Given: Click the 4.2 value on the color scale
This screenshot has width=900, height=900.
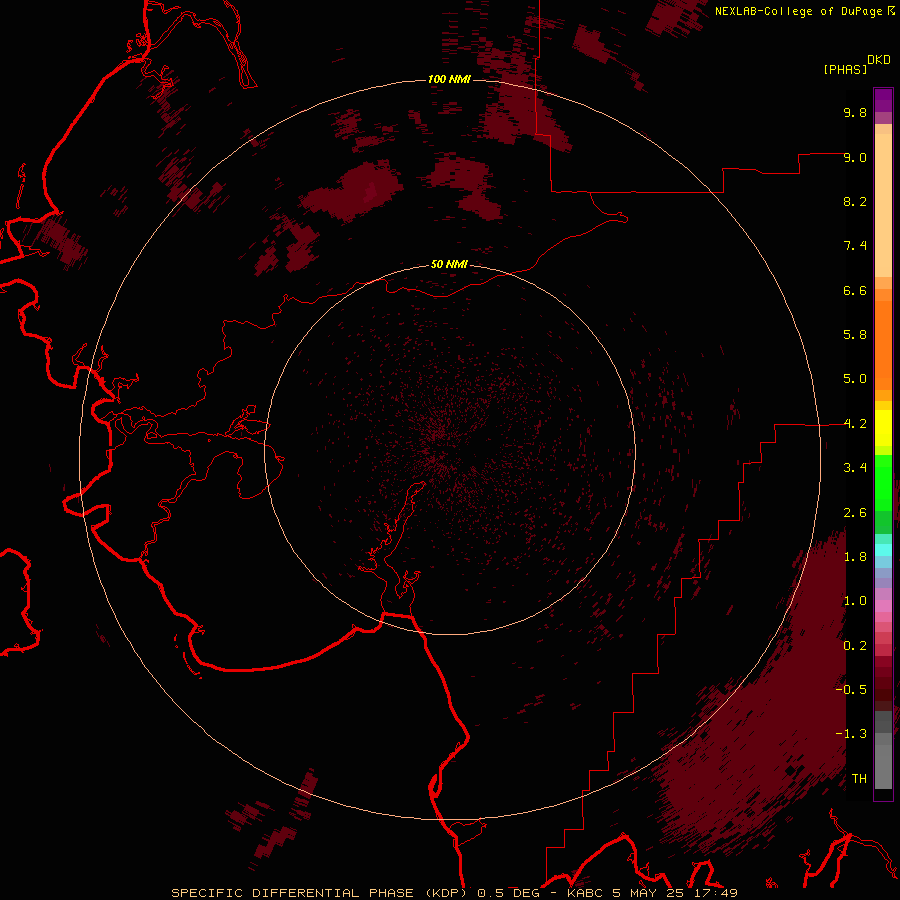Looking at the screenshot, I should coord(855,424).
